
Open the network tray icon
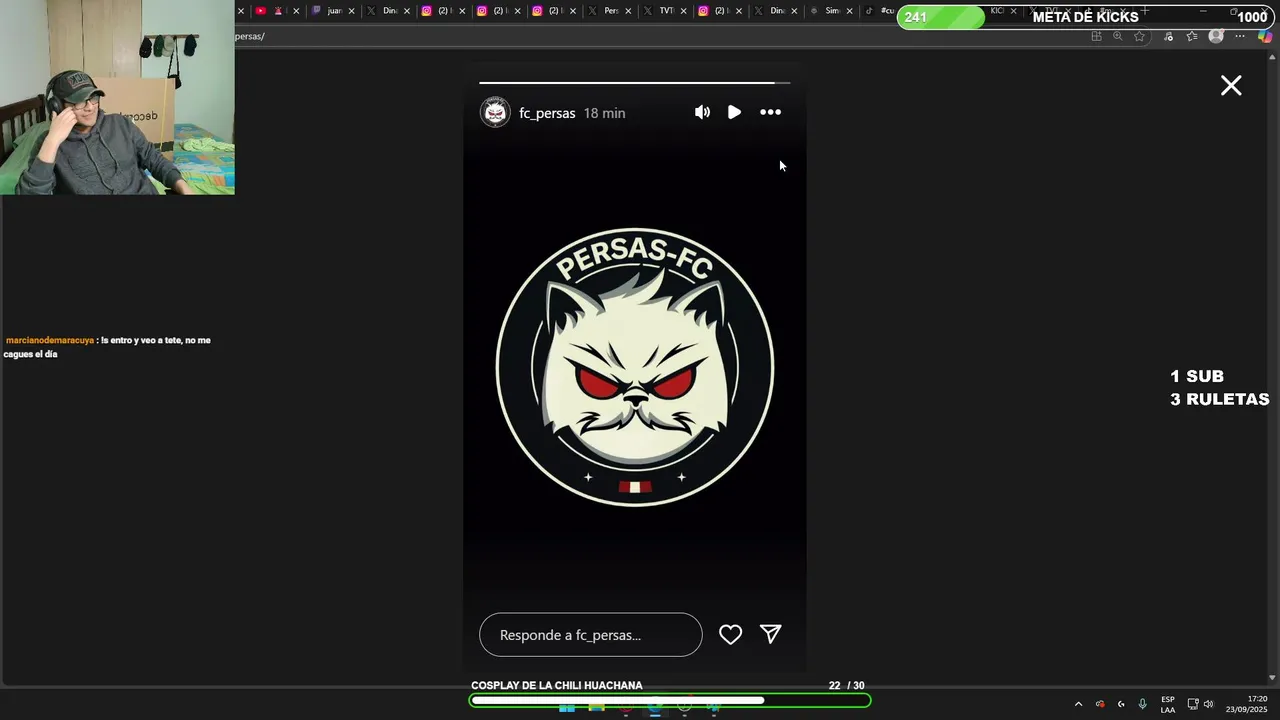point(1193,704)
